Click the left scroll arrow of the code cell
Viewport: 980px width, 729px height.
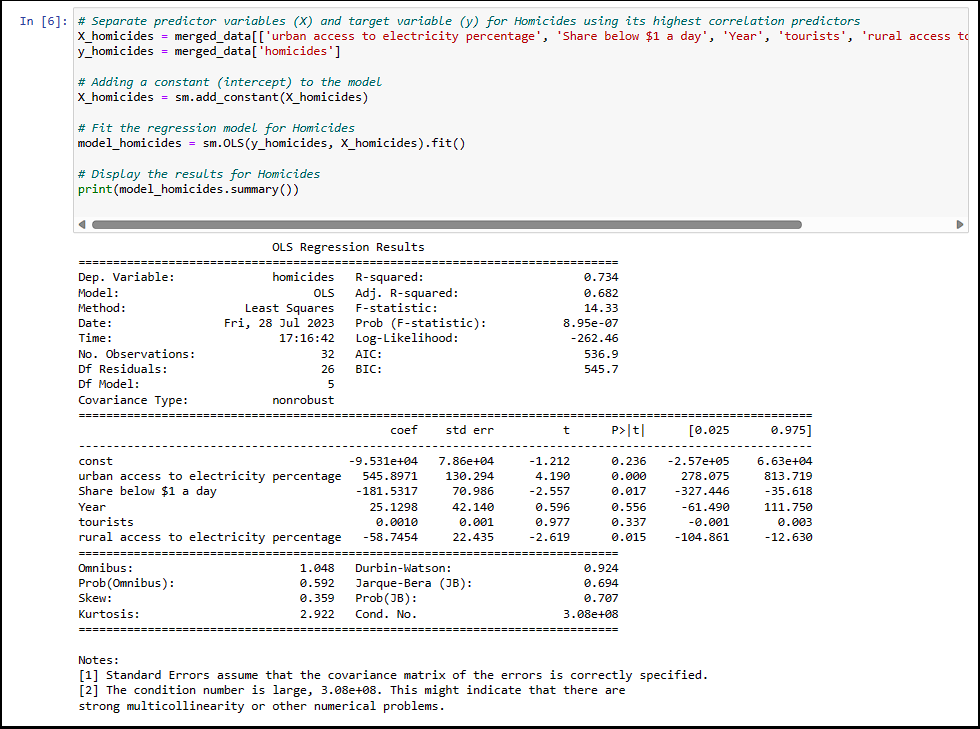click(80, 224)
